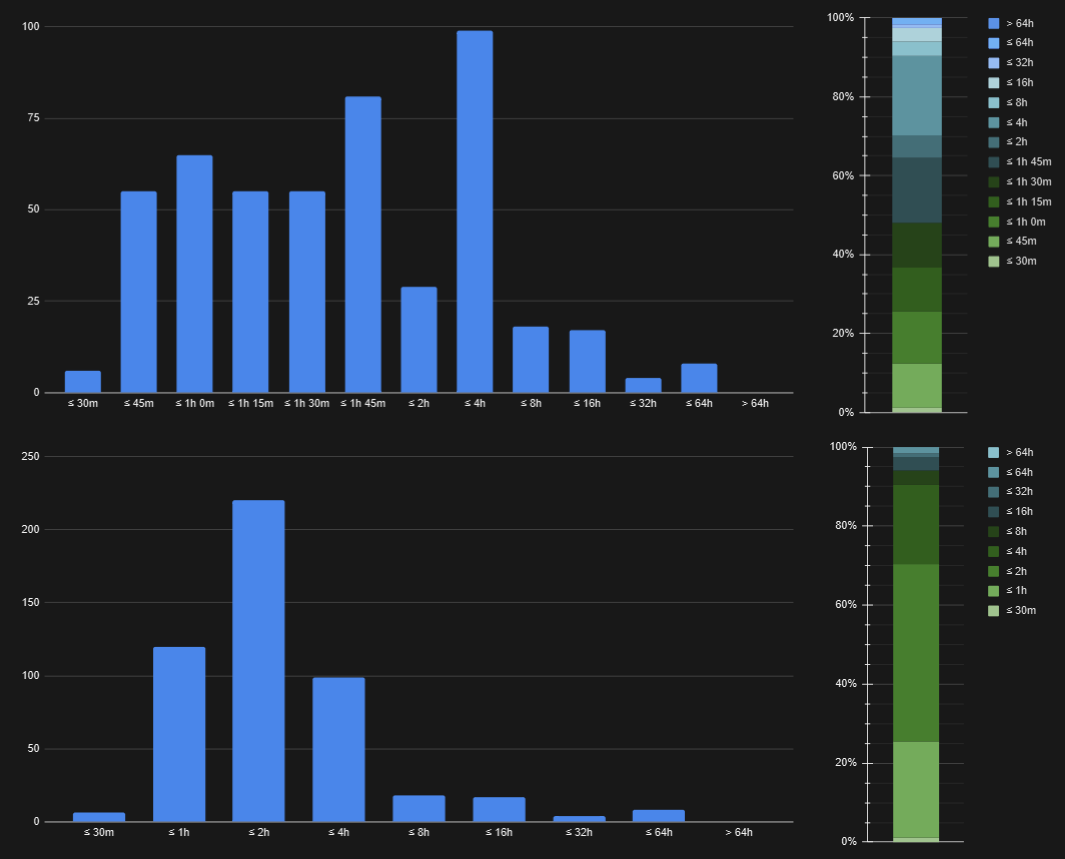Screen dimensions: 1065x859
Task: Select the tallest ≤ 2h bar in the bottom histogram
Action: pyautogui.click(x=259, y=661)
